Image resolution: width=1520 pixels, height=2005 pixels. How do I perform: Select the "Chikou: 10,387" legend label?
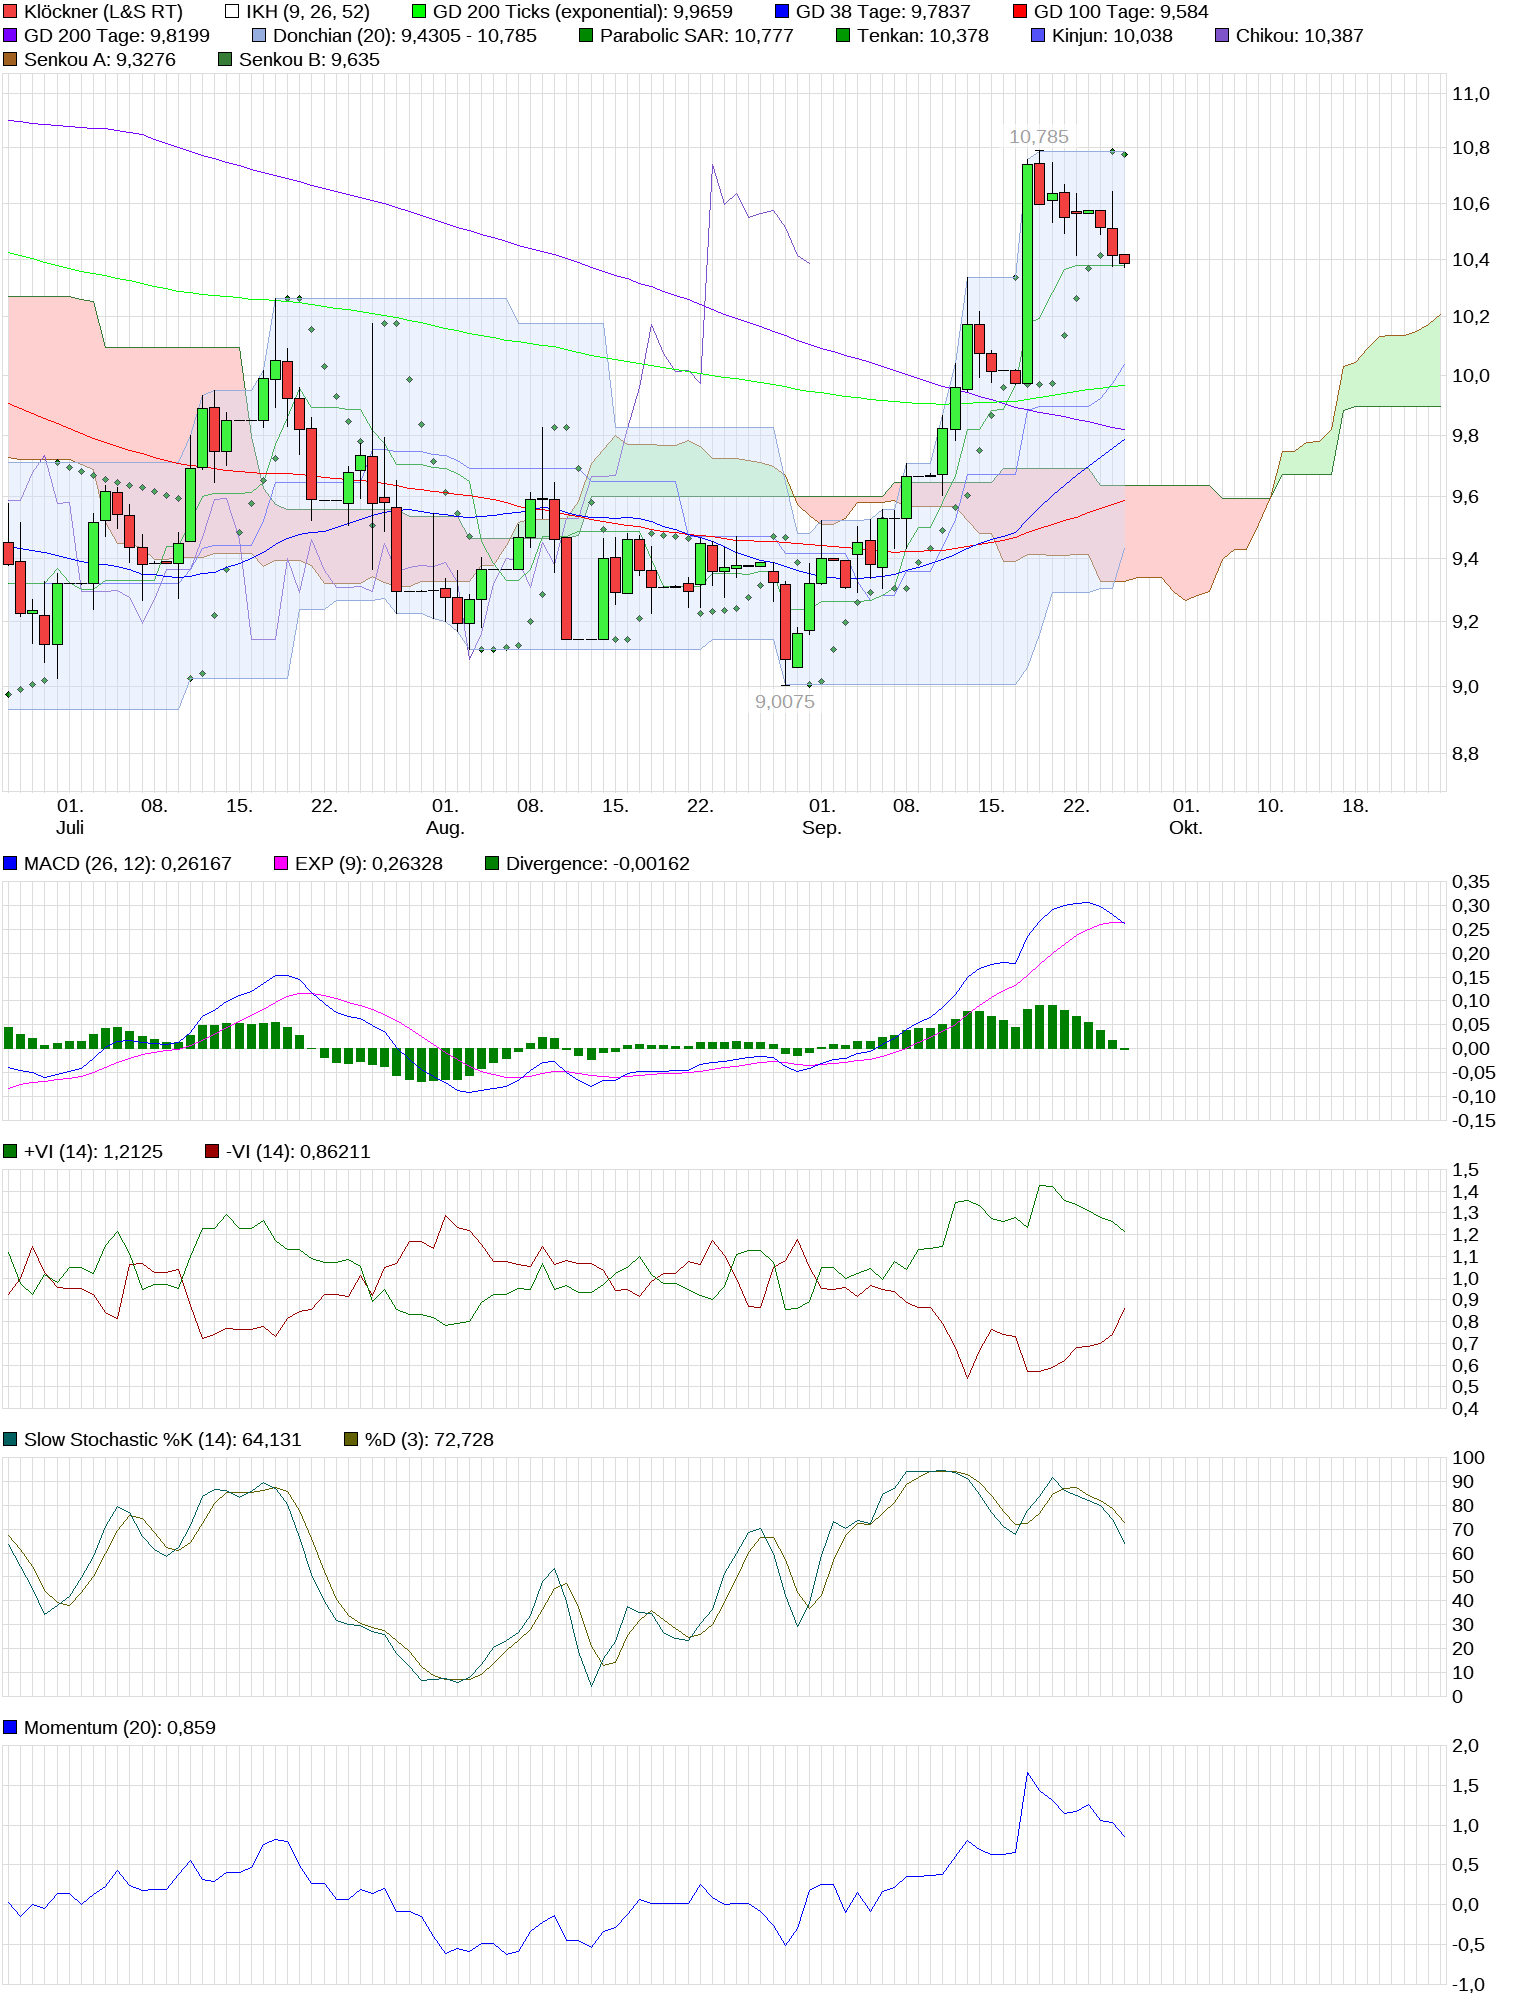(1300, 36)
